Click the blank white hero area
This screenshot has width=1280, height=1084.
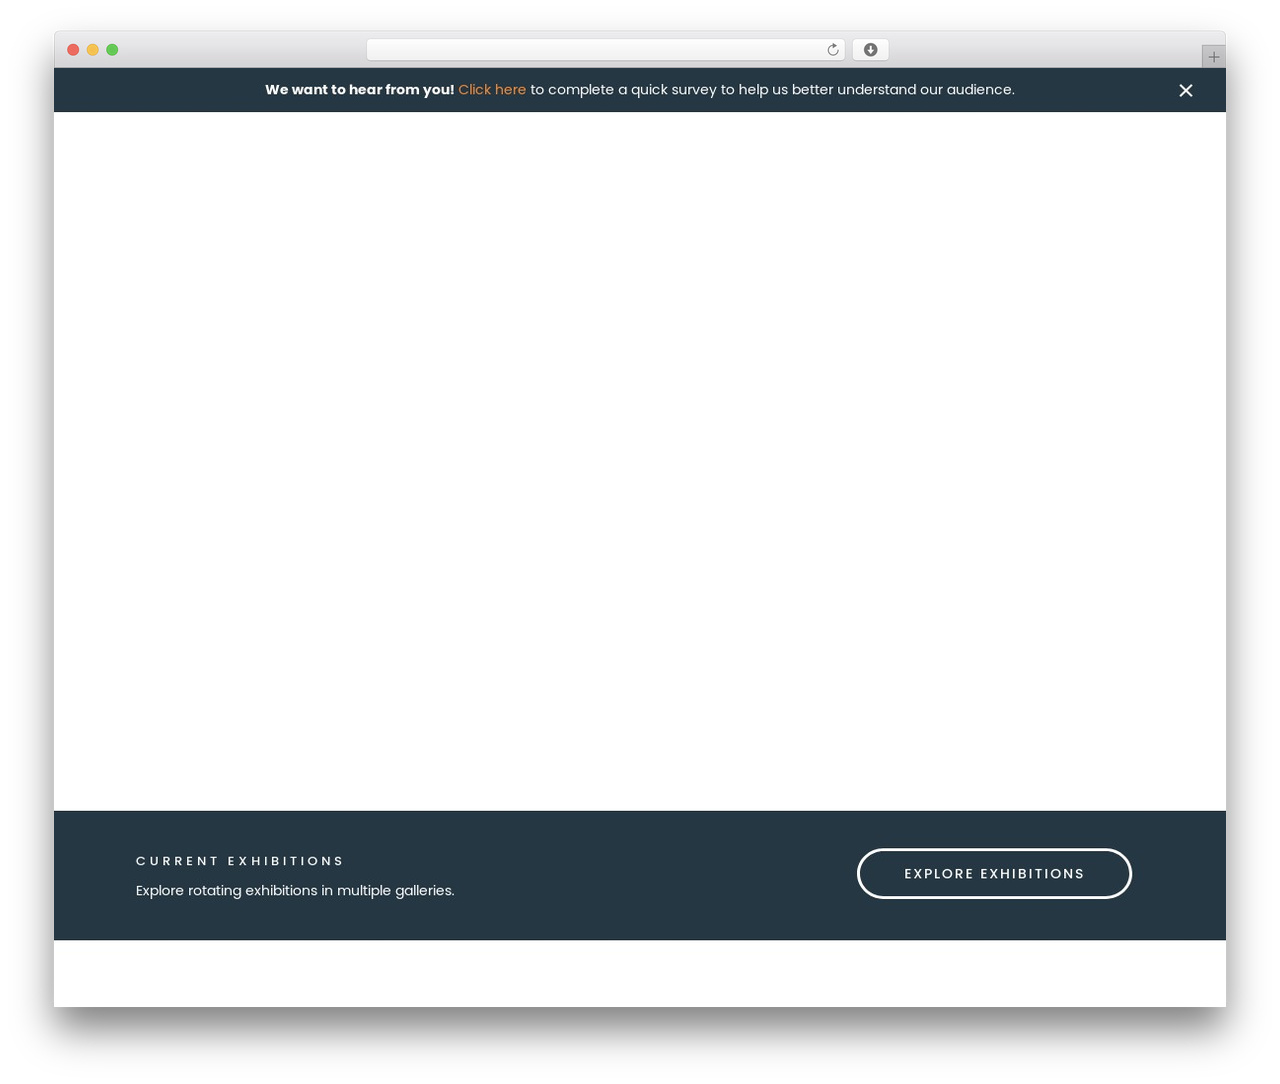(x=640, y=461)
